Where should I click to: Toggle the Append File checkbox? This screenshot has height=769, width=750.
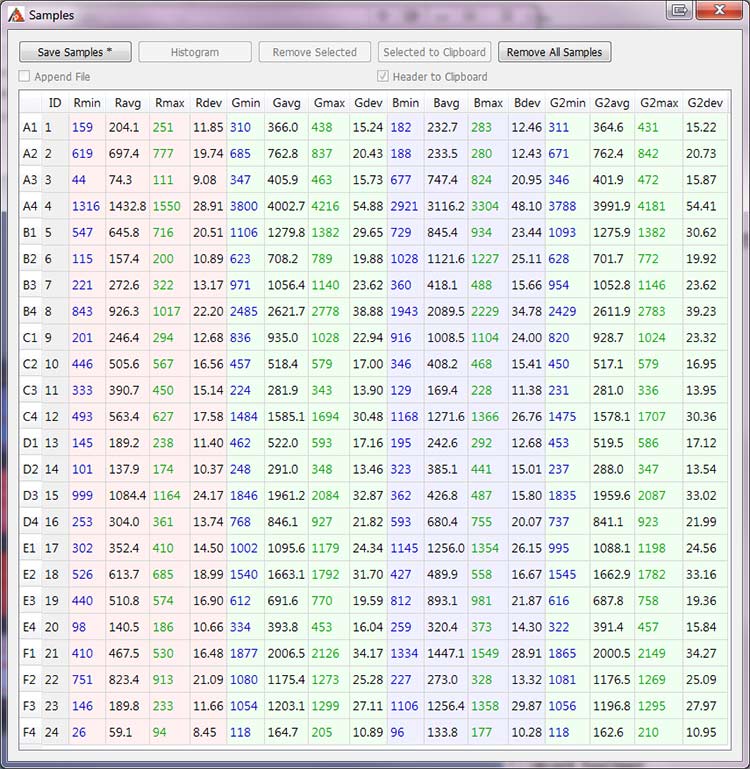pos(25,77)
